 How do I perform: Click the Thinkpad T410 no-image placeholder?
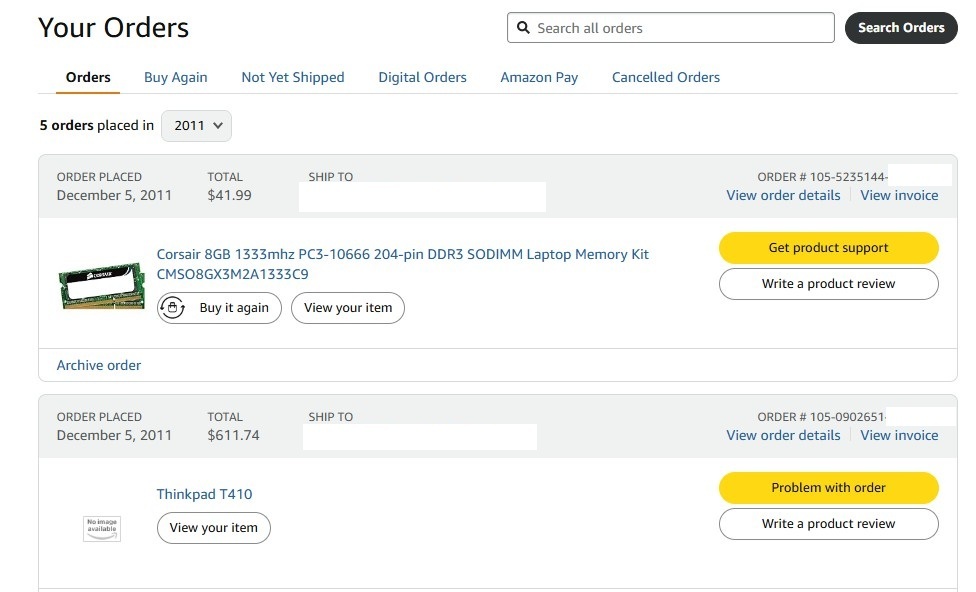[x=102, y=527]
